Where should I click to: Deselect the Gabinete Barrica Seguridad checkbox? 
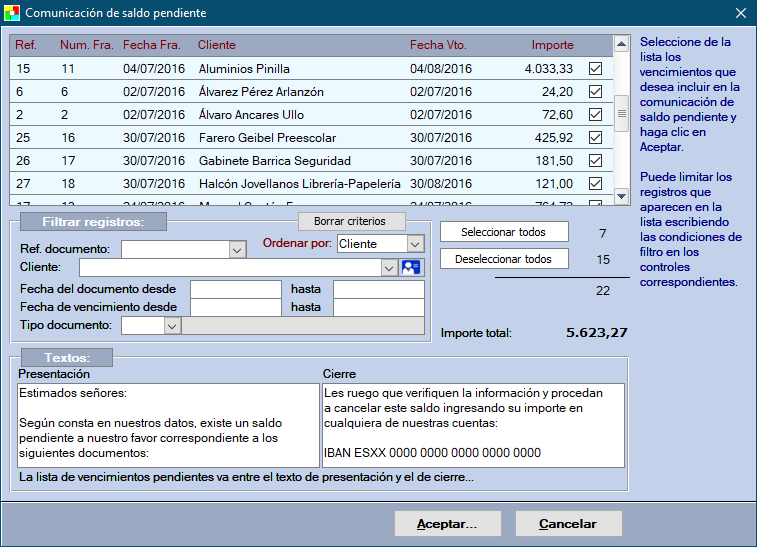point(596,161)
